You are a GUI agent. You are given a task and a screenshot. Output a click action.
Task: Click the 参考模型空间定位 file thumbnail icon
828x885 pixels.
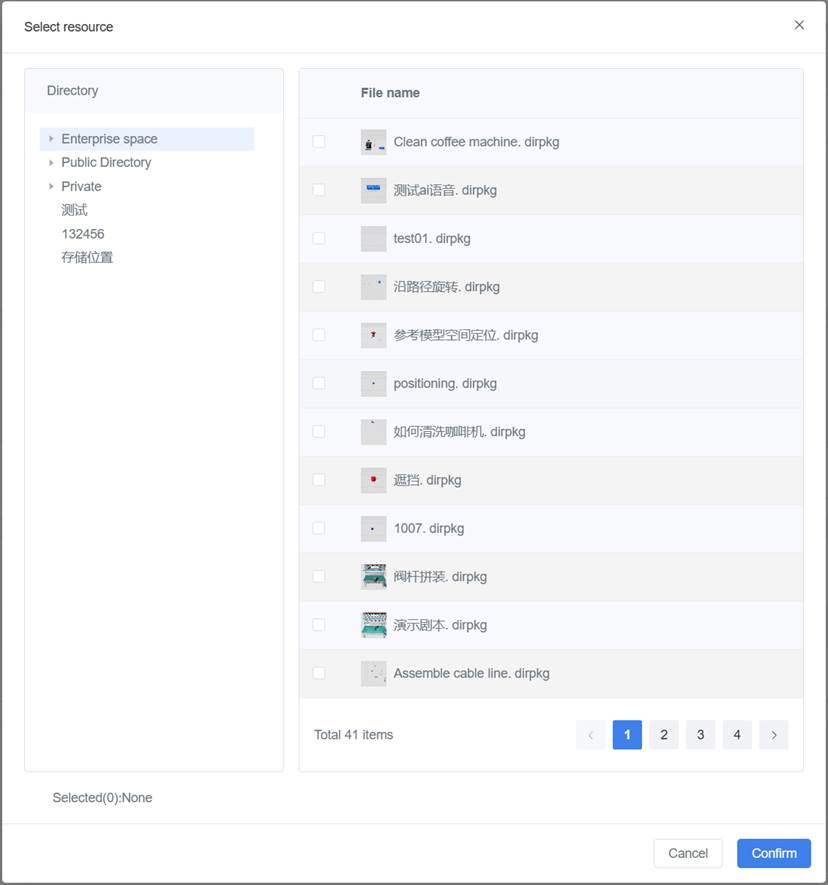(x=373, y=335)
